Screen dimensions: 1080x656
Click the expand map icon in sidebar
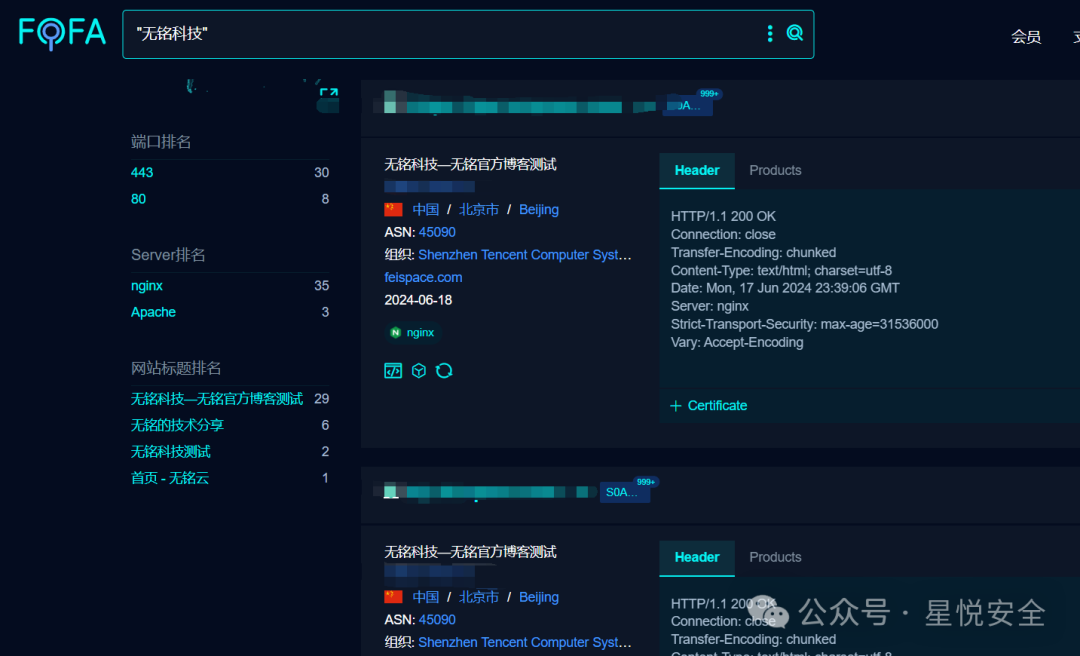[x=329, y=93]
